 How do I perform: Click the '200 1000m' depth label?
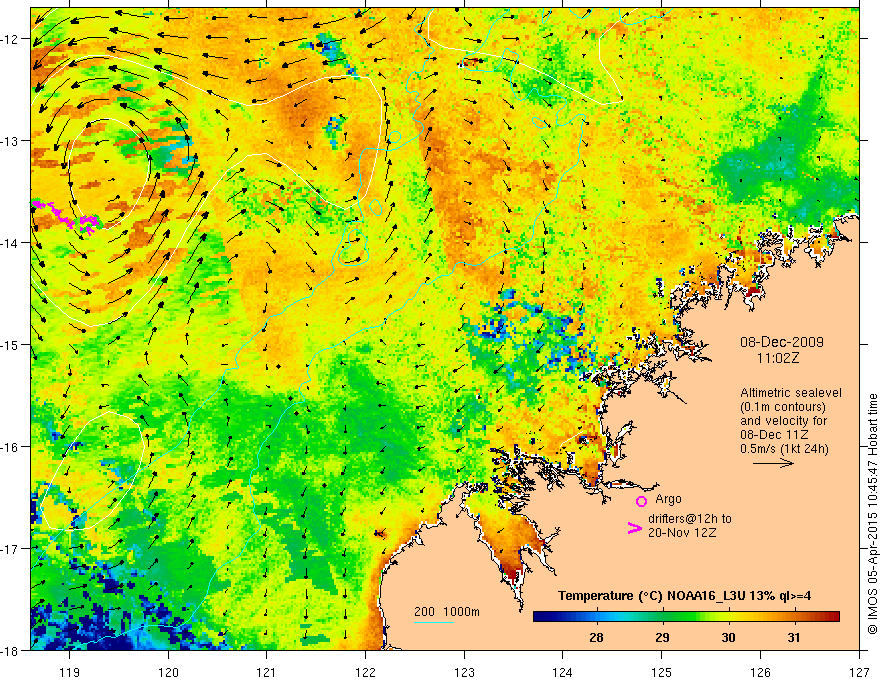[447, 612]
